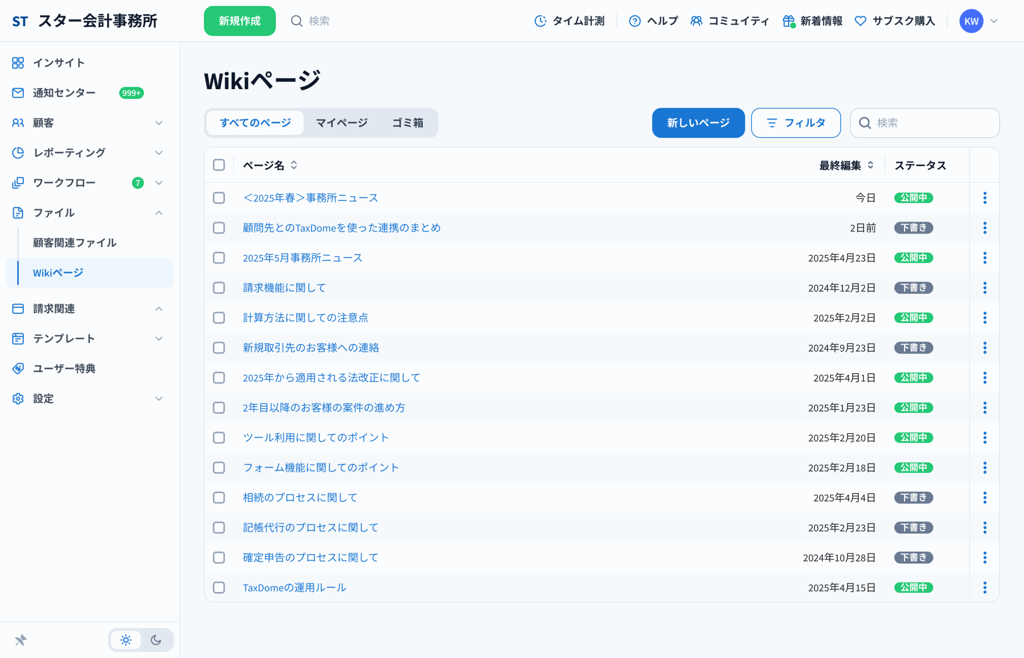Click the pin icon in sidebar footer

(20, 640)
